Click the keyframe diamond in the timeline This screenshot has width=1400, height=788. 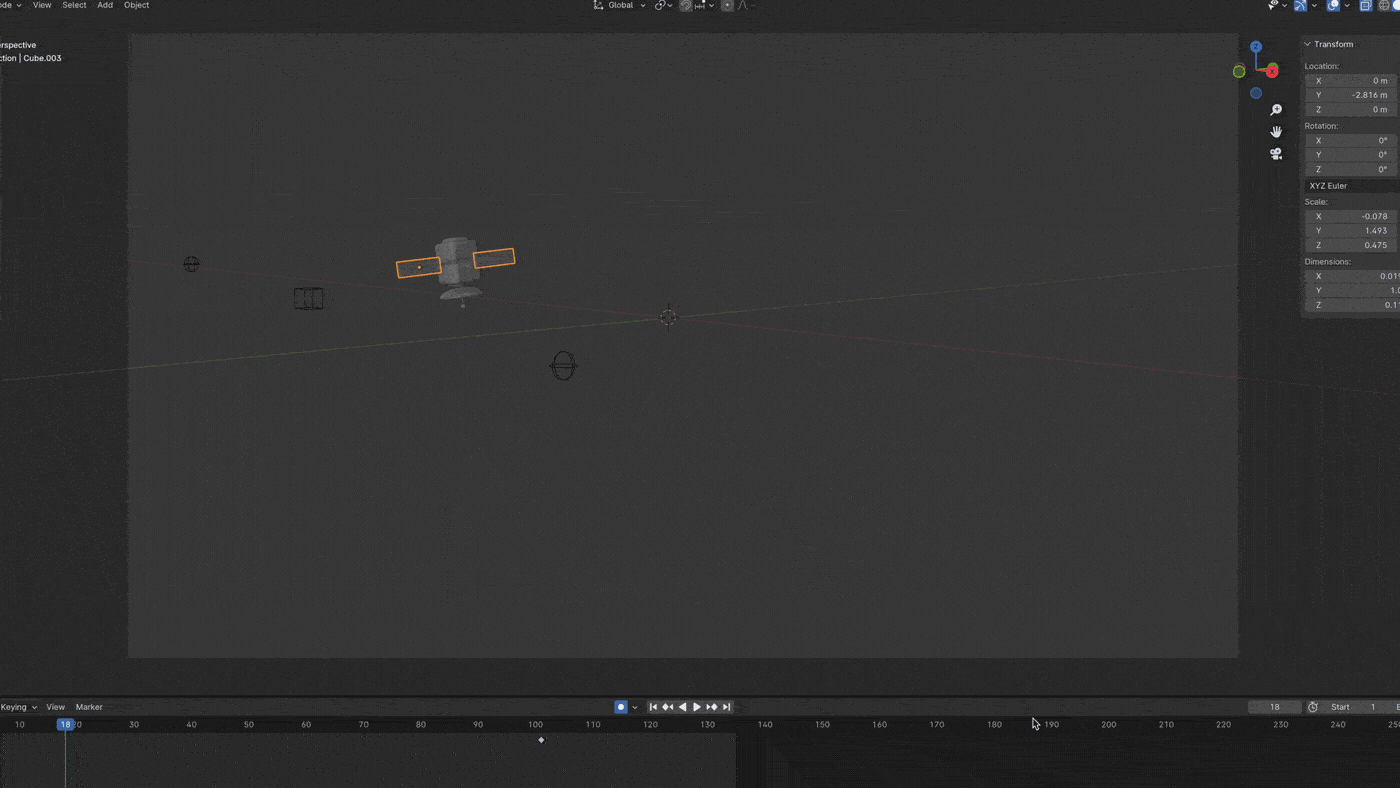541,740
